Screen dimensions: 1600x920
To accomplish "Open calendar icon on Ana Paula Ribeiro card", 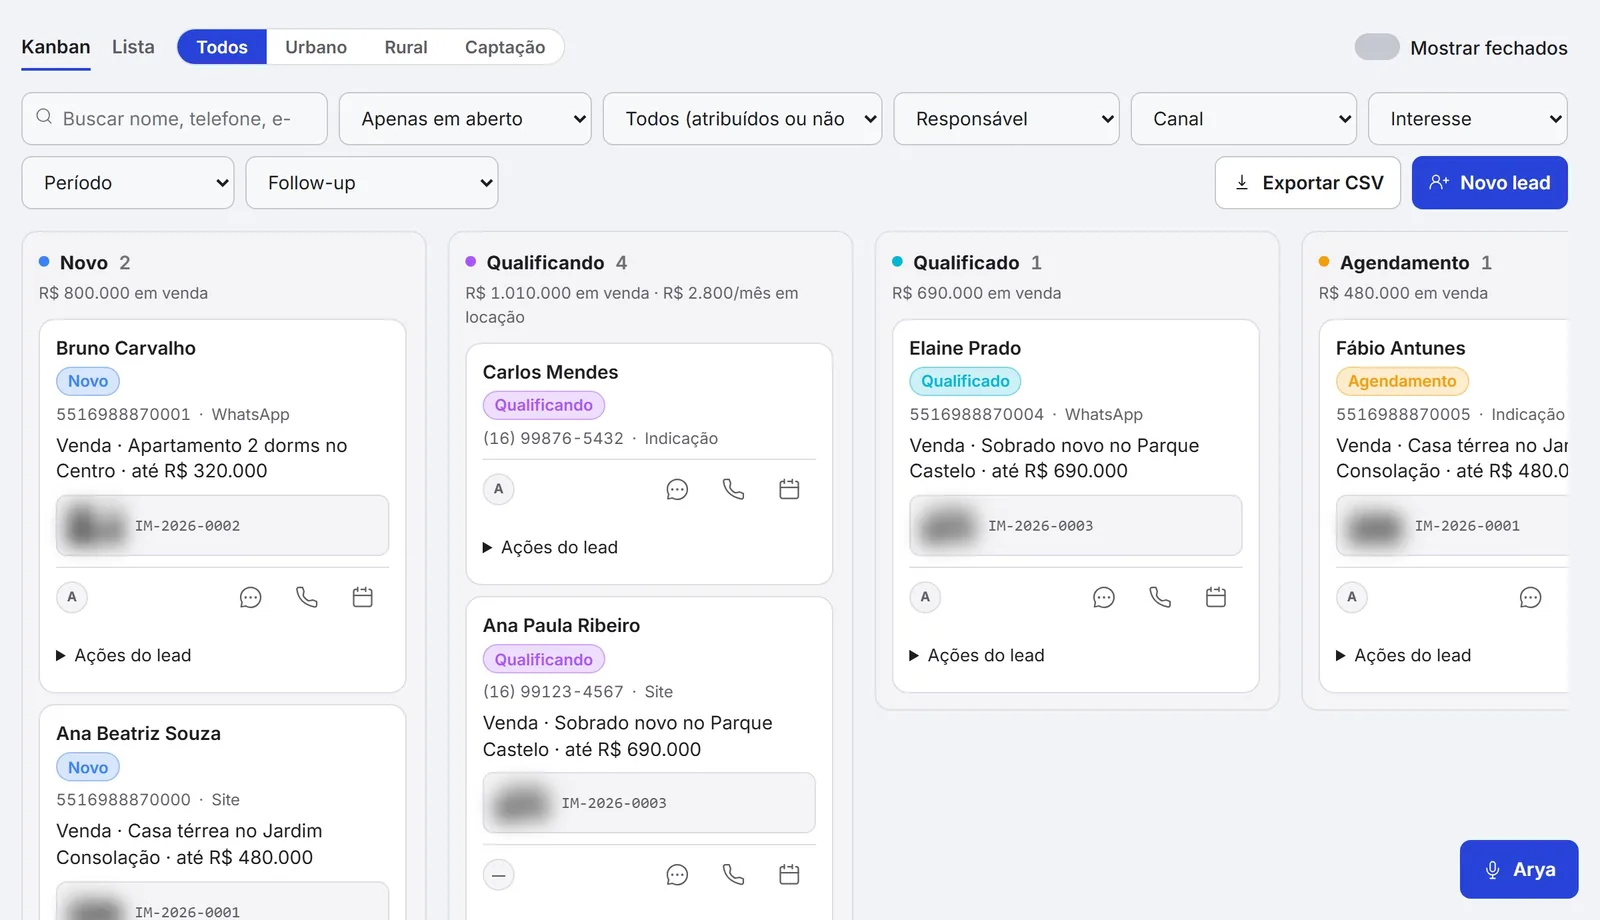I will tap(789, 875).
